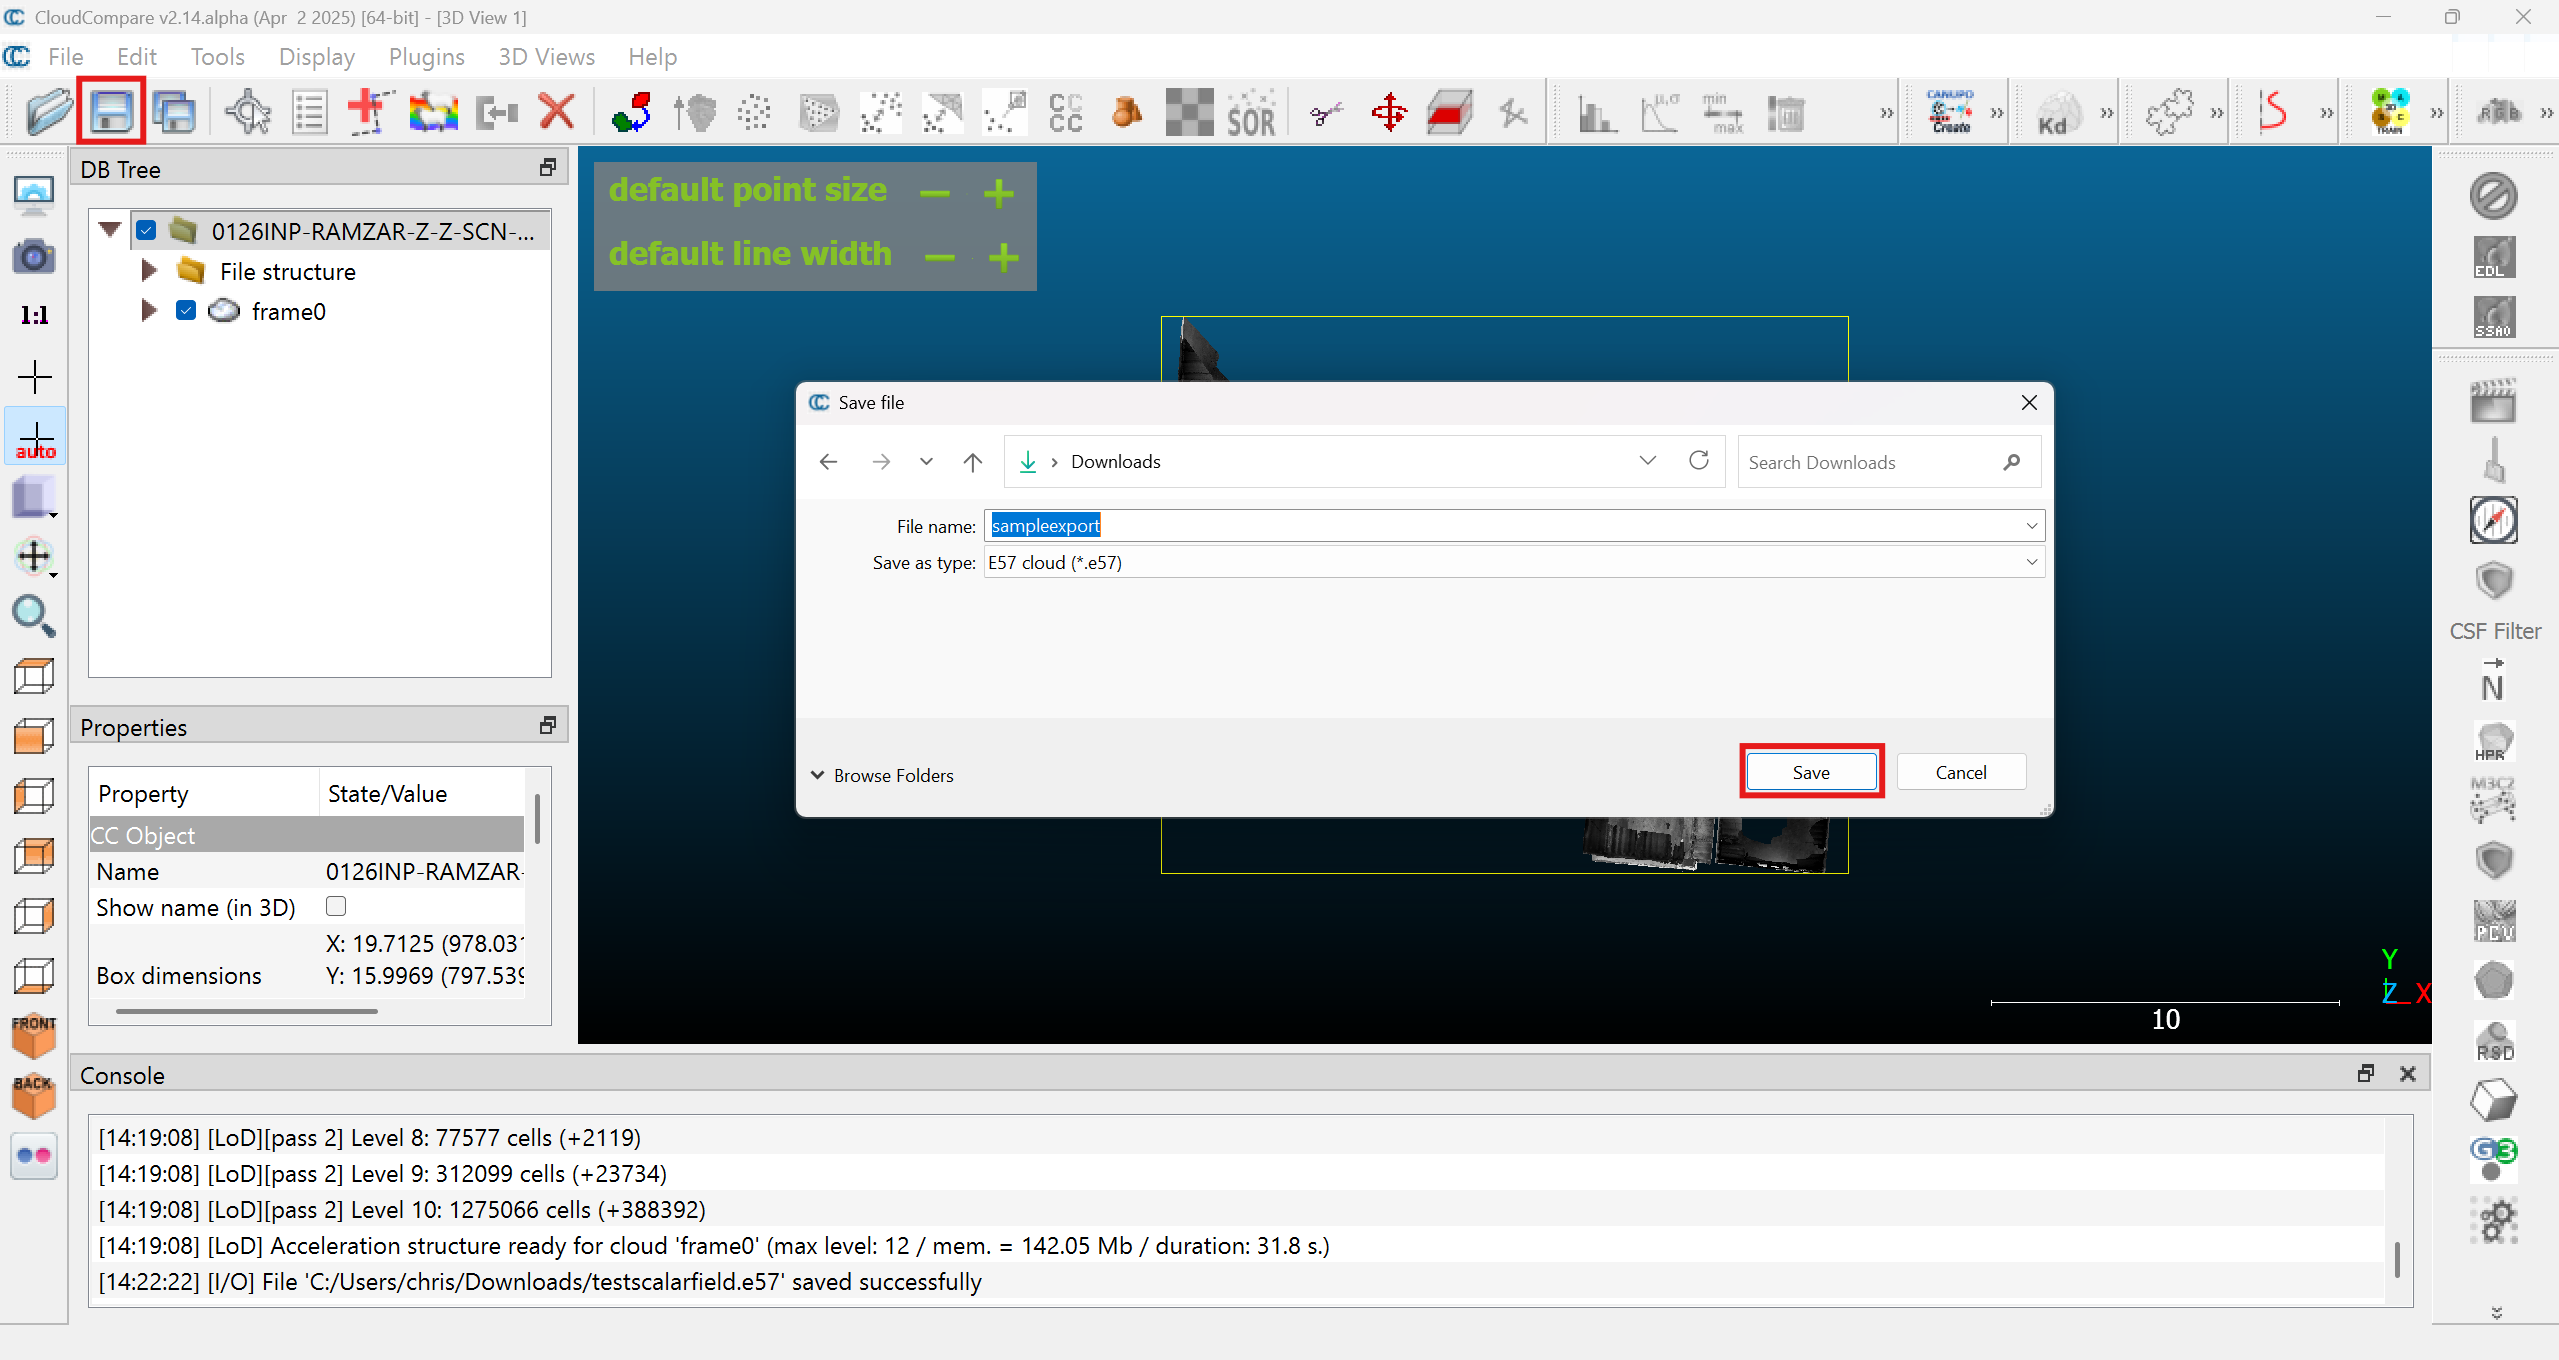Enable the Show name (in 3D) checkbox
Screen dimensions: 2559x1360
(x=336, y=906)
